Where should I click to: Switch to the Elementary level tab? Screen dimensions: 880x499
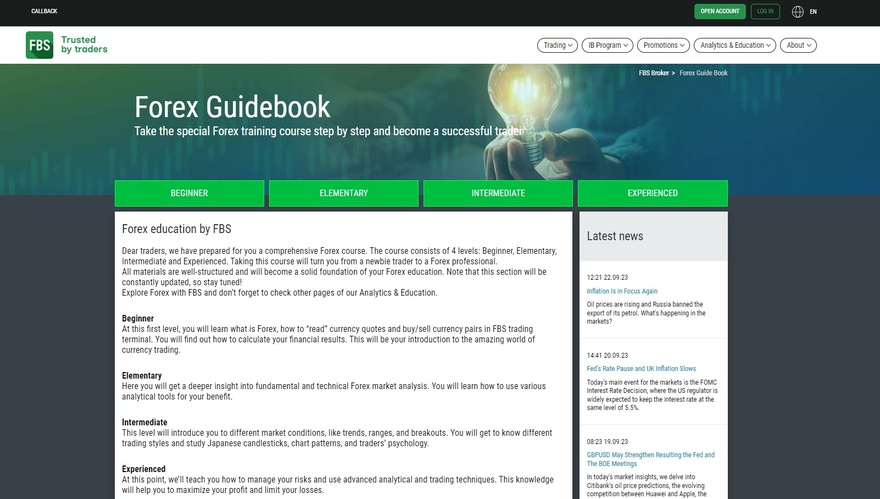(x=343, y=193)
